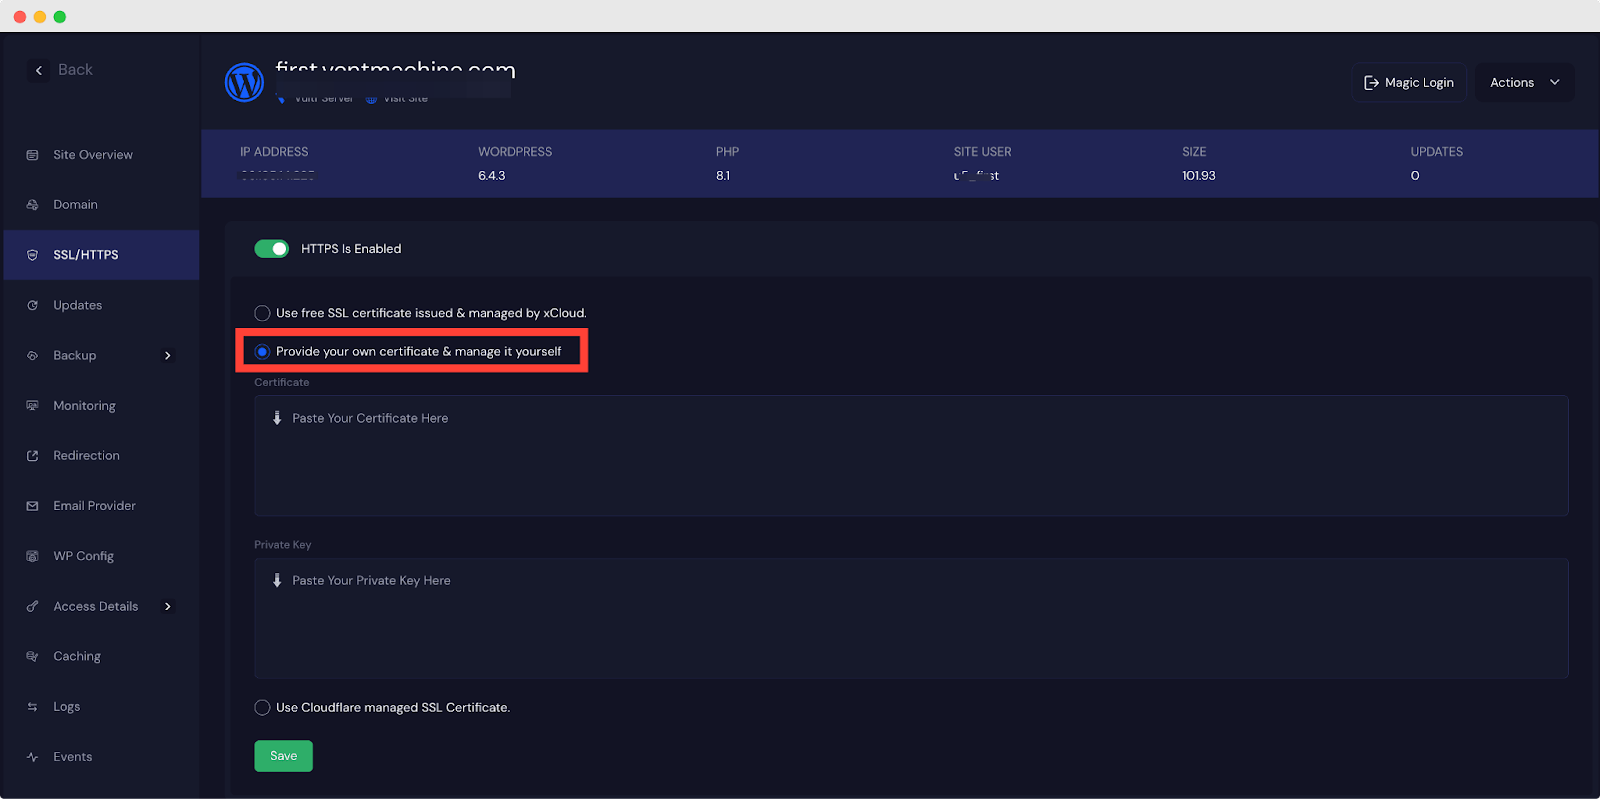Open the Actions dropdown menu
Screen dimensions: 1600x799
click(x=1523, y=83)
